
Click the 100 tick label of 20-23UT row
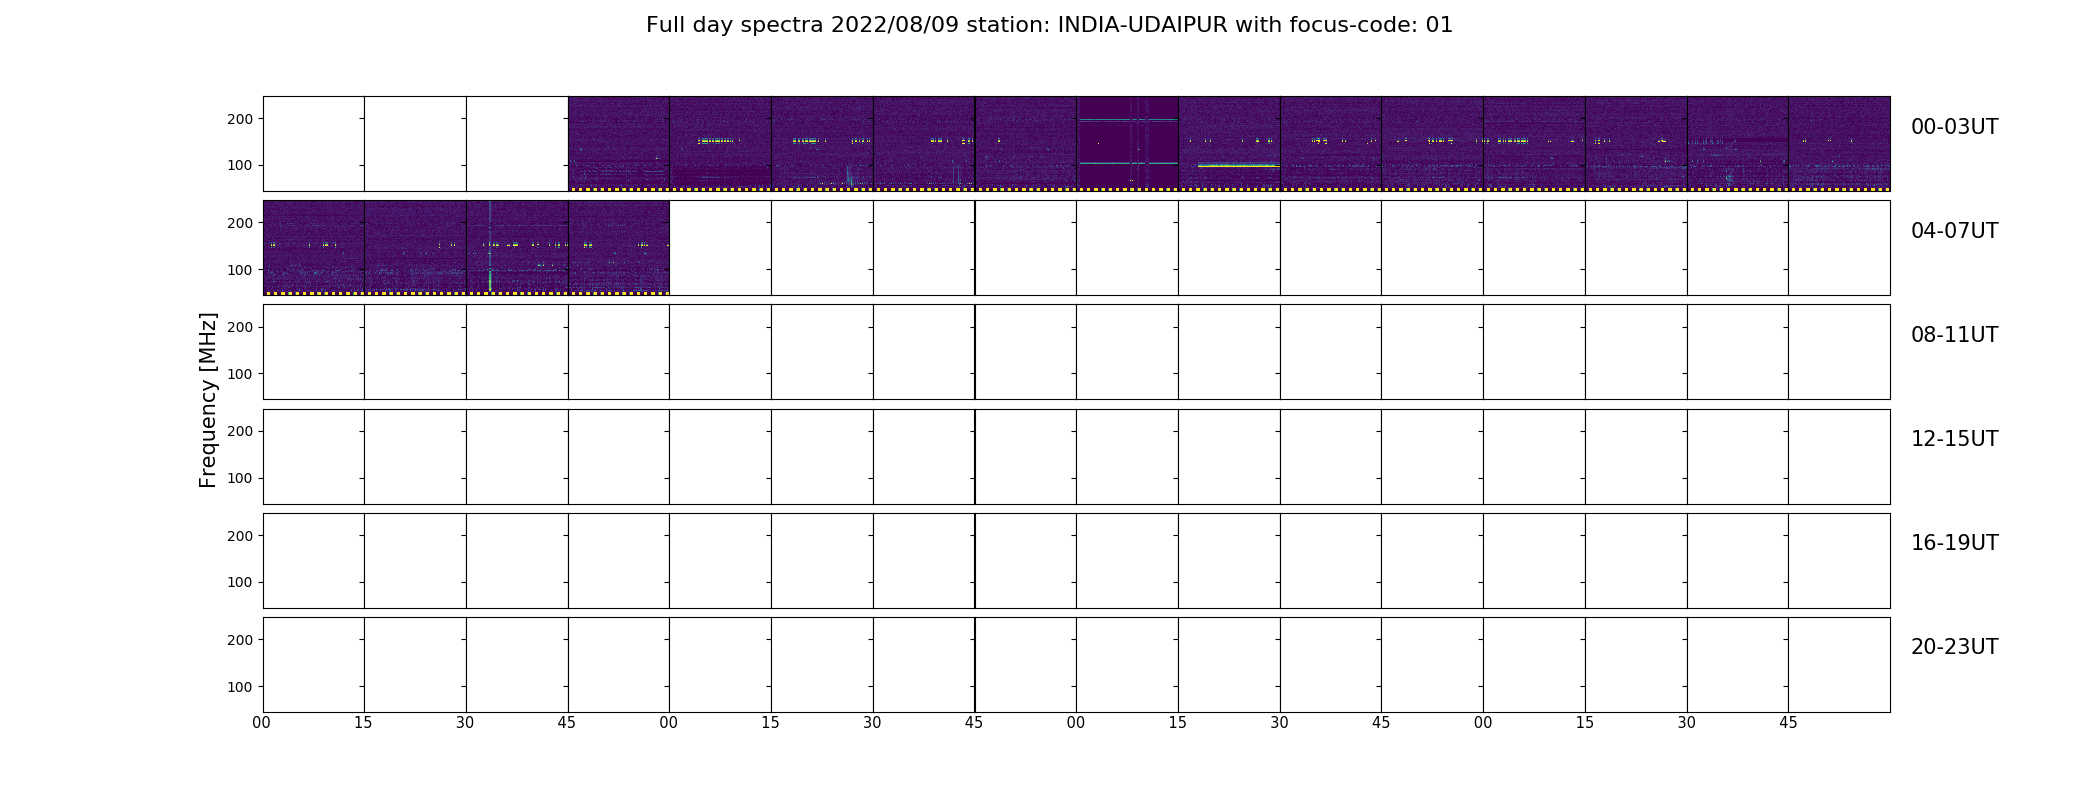pyautogui.click(x=240, y=687)
